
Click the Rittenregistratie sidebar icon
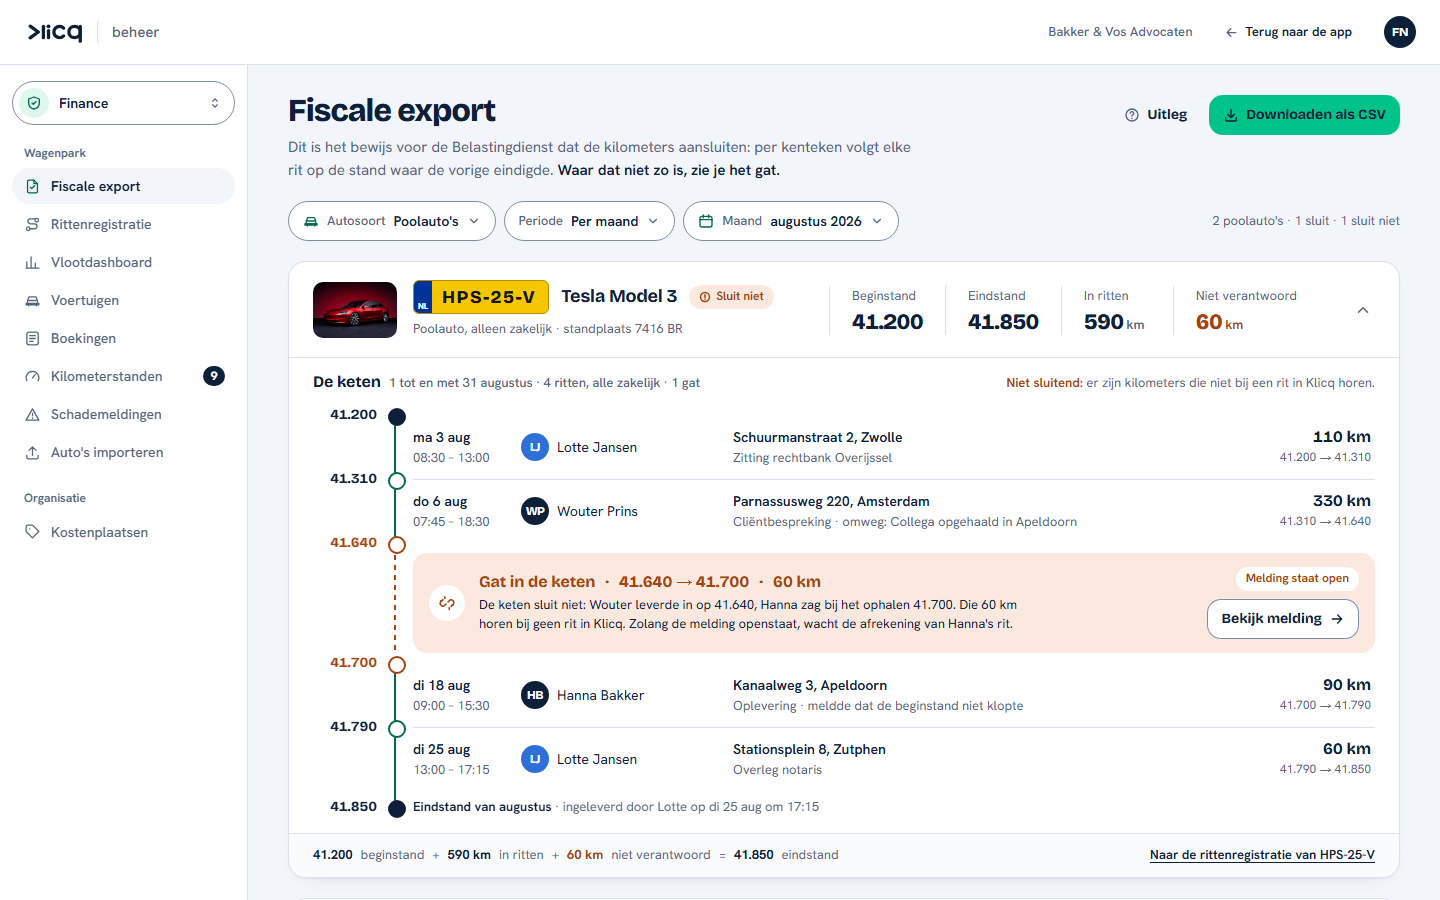tap(32, 224)
